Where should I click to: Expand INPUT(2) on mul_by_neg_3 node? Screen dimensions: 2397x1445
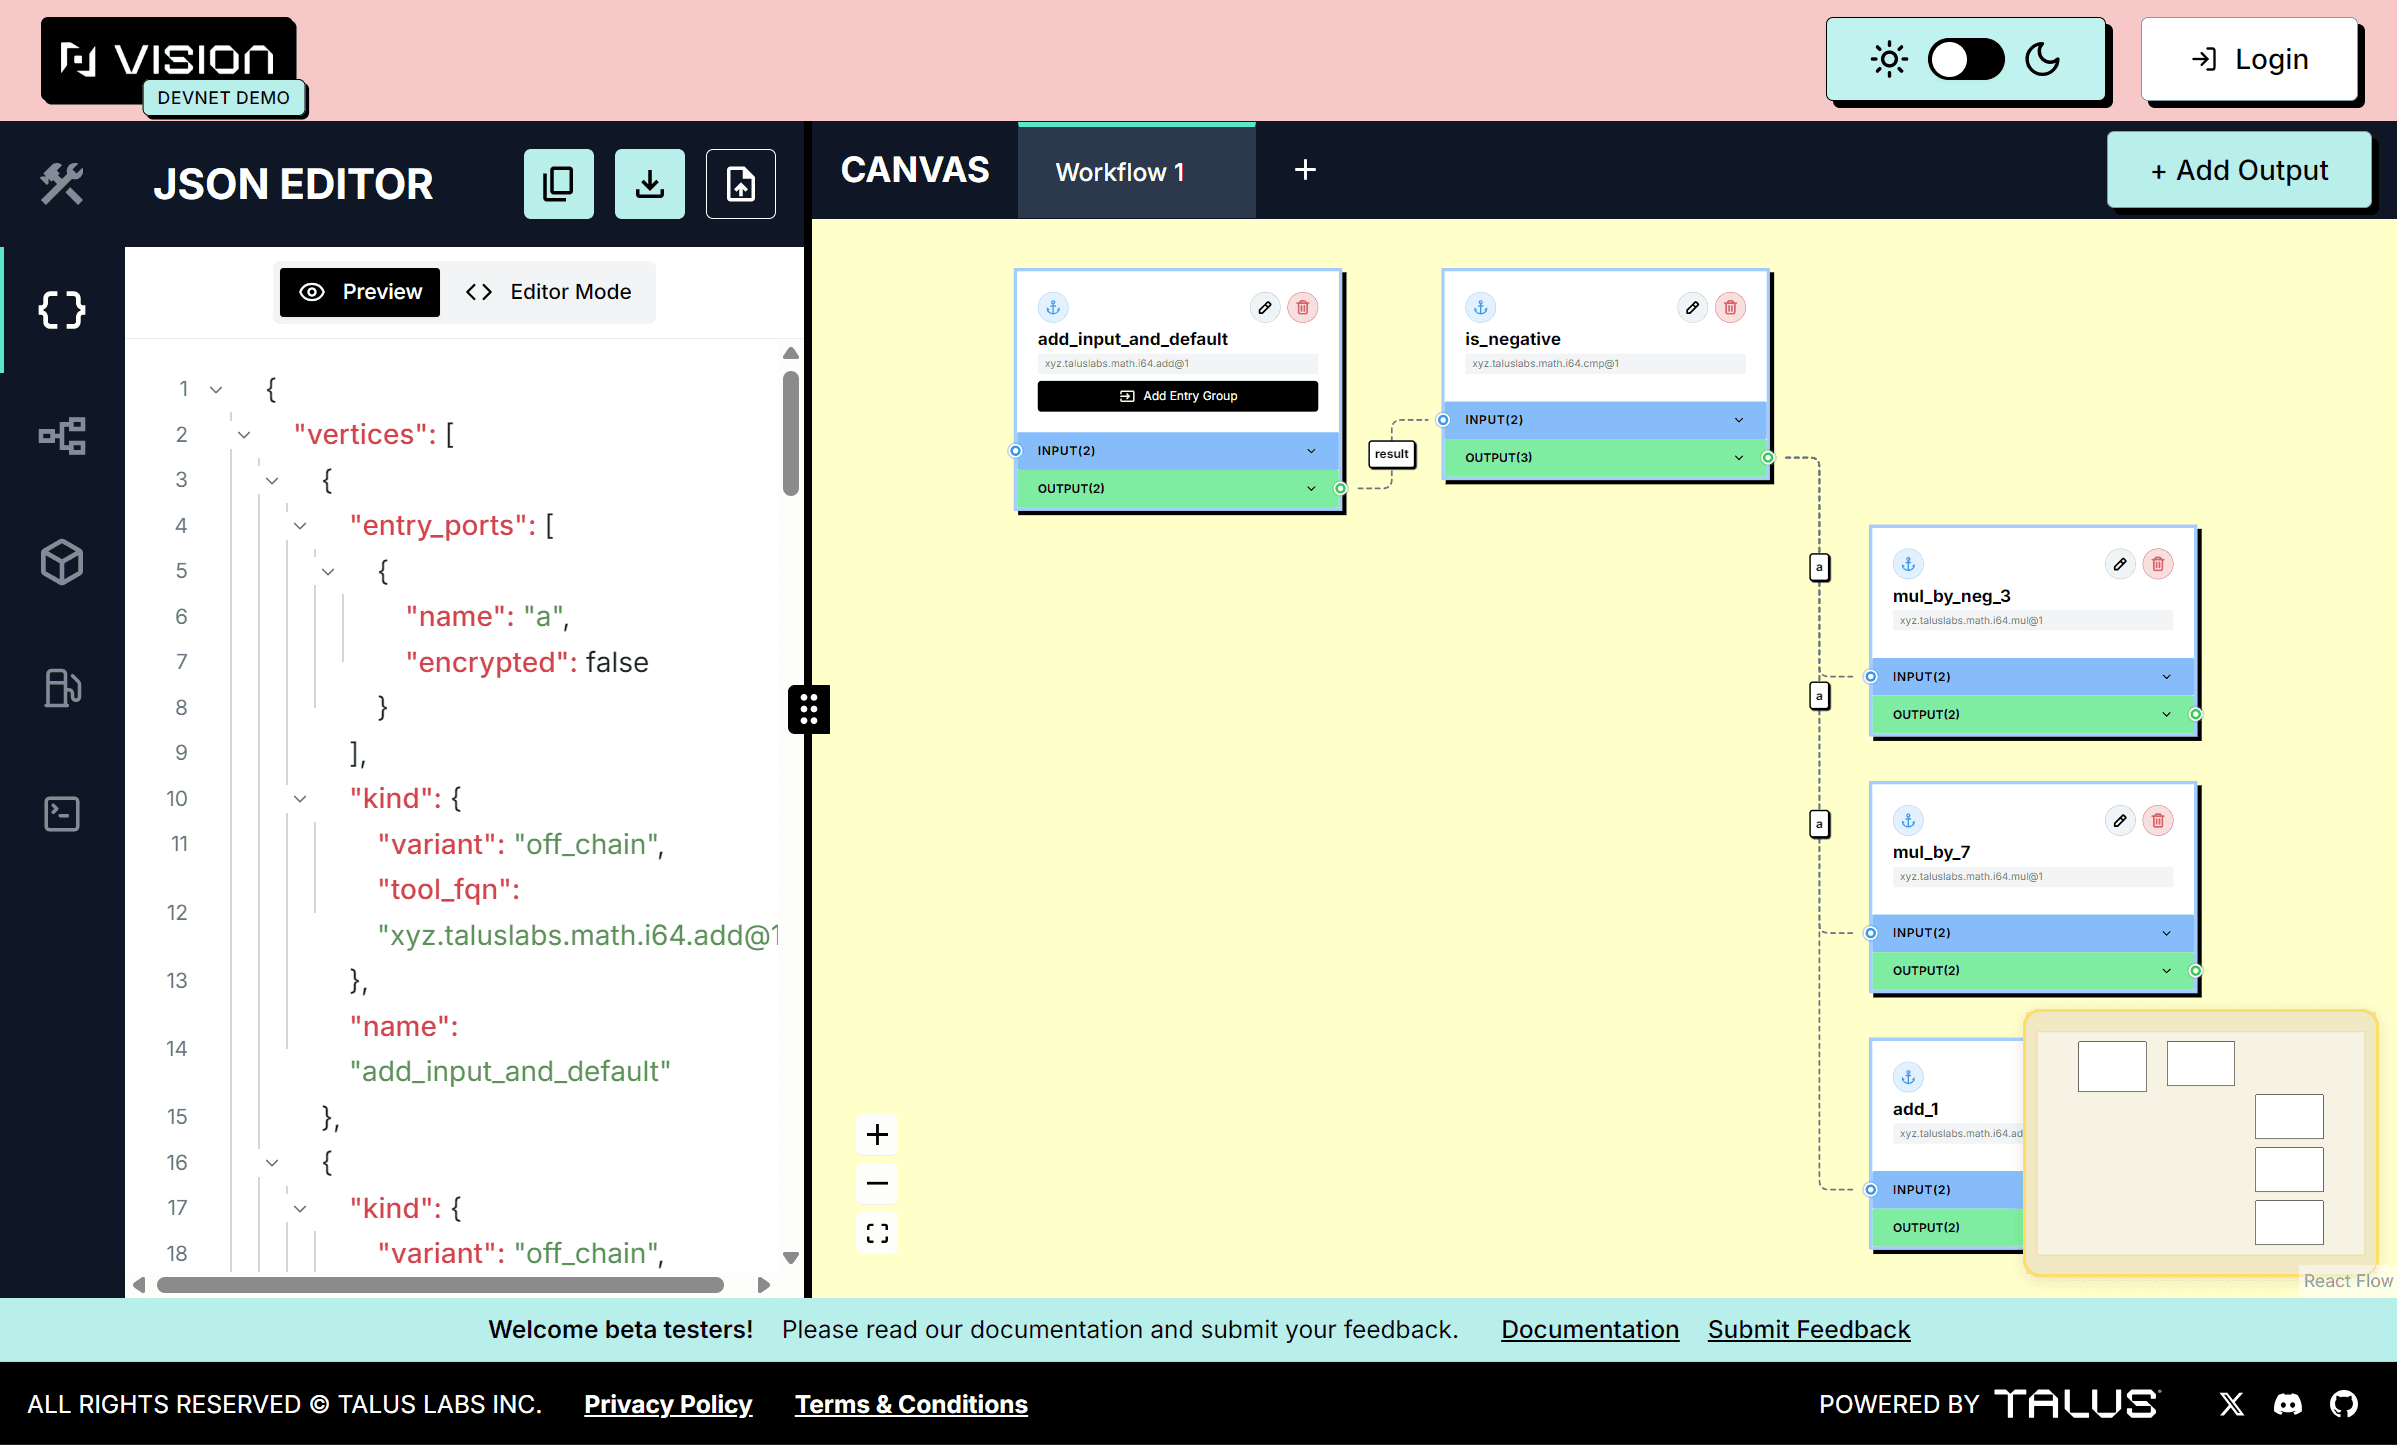(x=2033, y=677)
